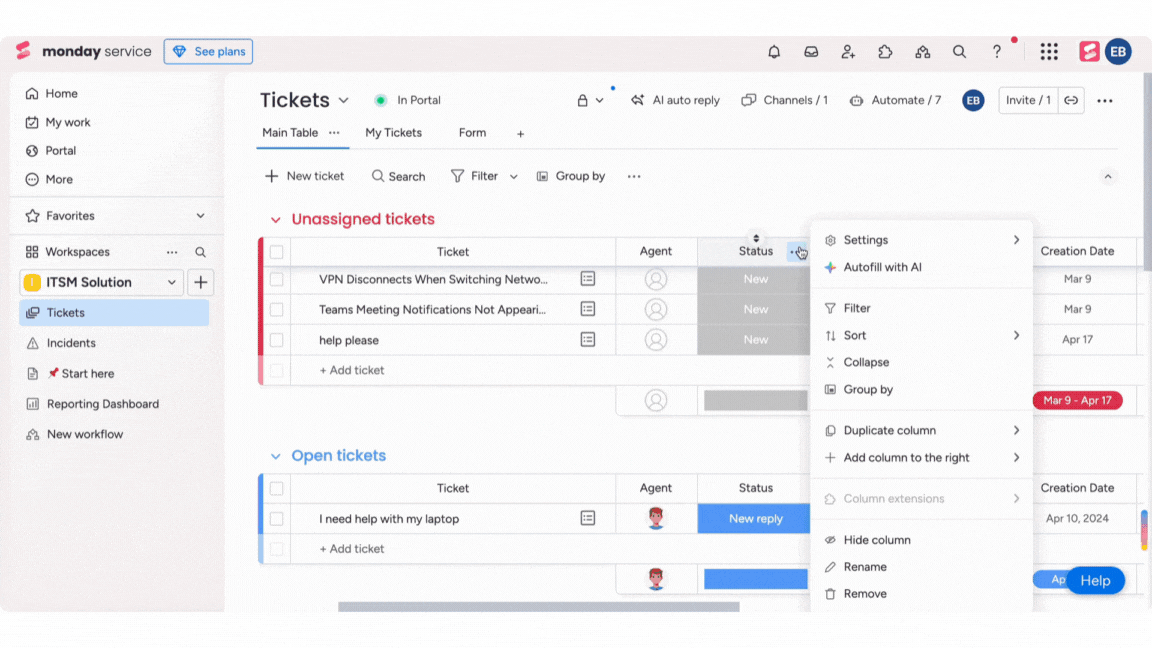
Task: Open item updates for Teams Meeting ticket
Action: 588,309
